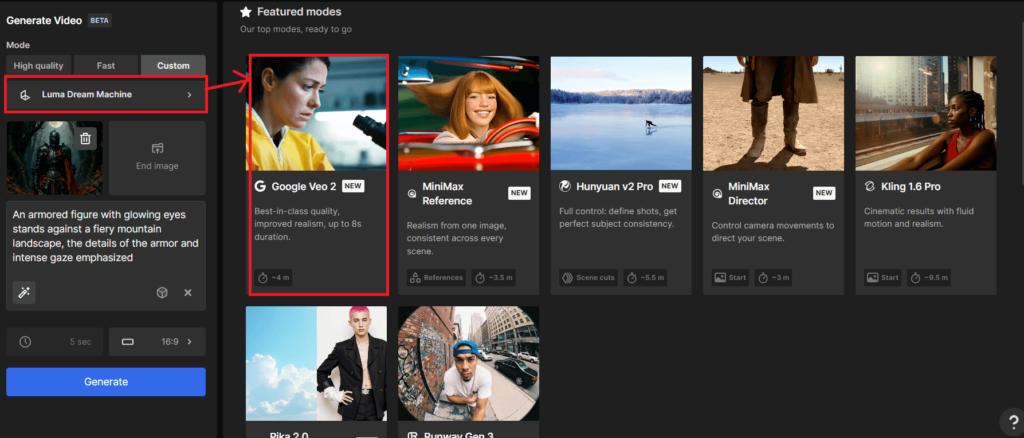Click the Google Veo 2 title
The height and width of the screenshot is (438, 1024).
304,187
